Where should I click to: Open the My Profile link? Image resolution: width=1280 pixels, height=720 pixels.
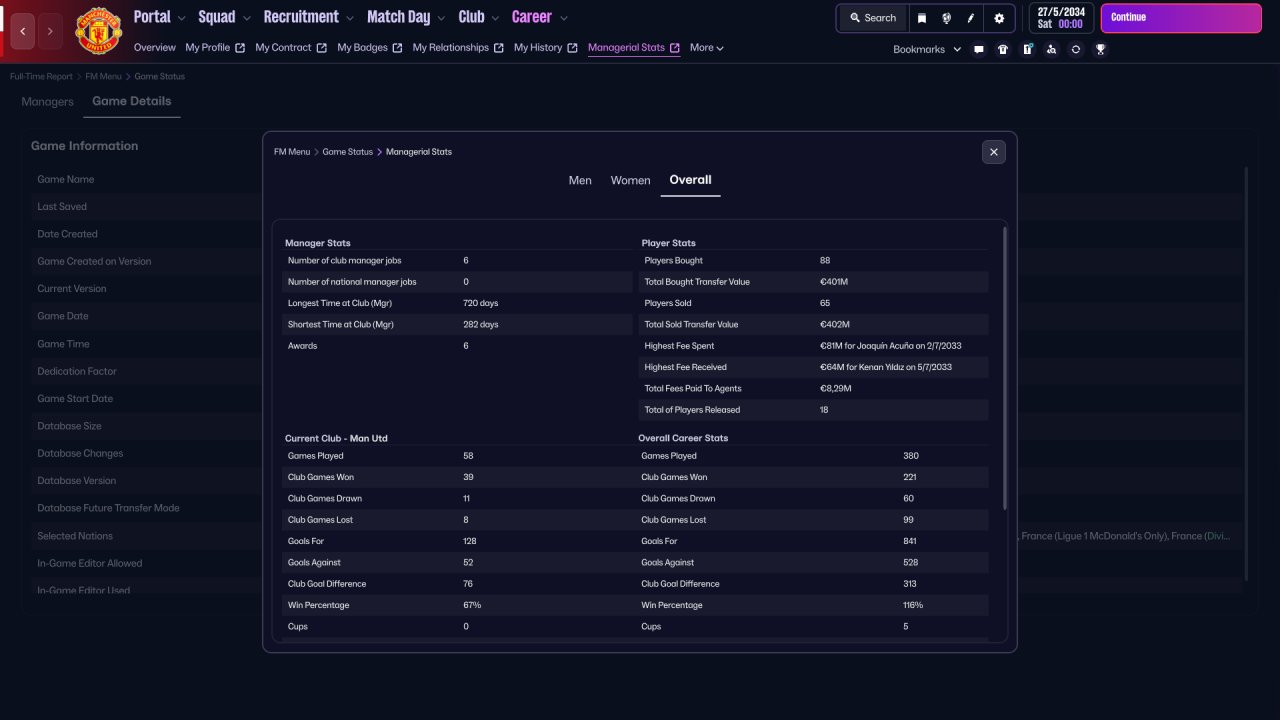pyautogui.click(x=208, y=48)
